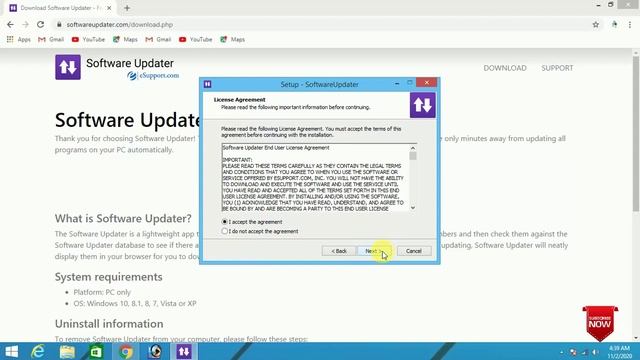Cancel the SoftwareUpdater setup
The width and height of the screenshot is (640, 360).
(413, 251)
